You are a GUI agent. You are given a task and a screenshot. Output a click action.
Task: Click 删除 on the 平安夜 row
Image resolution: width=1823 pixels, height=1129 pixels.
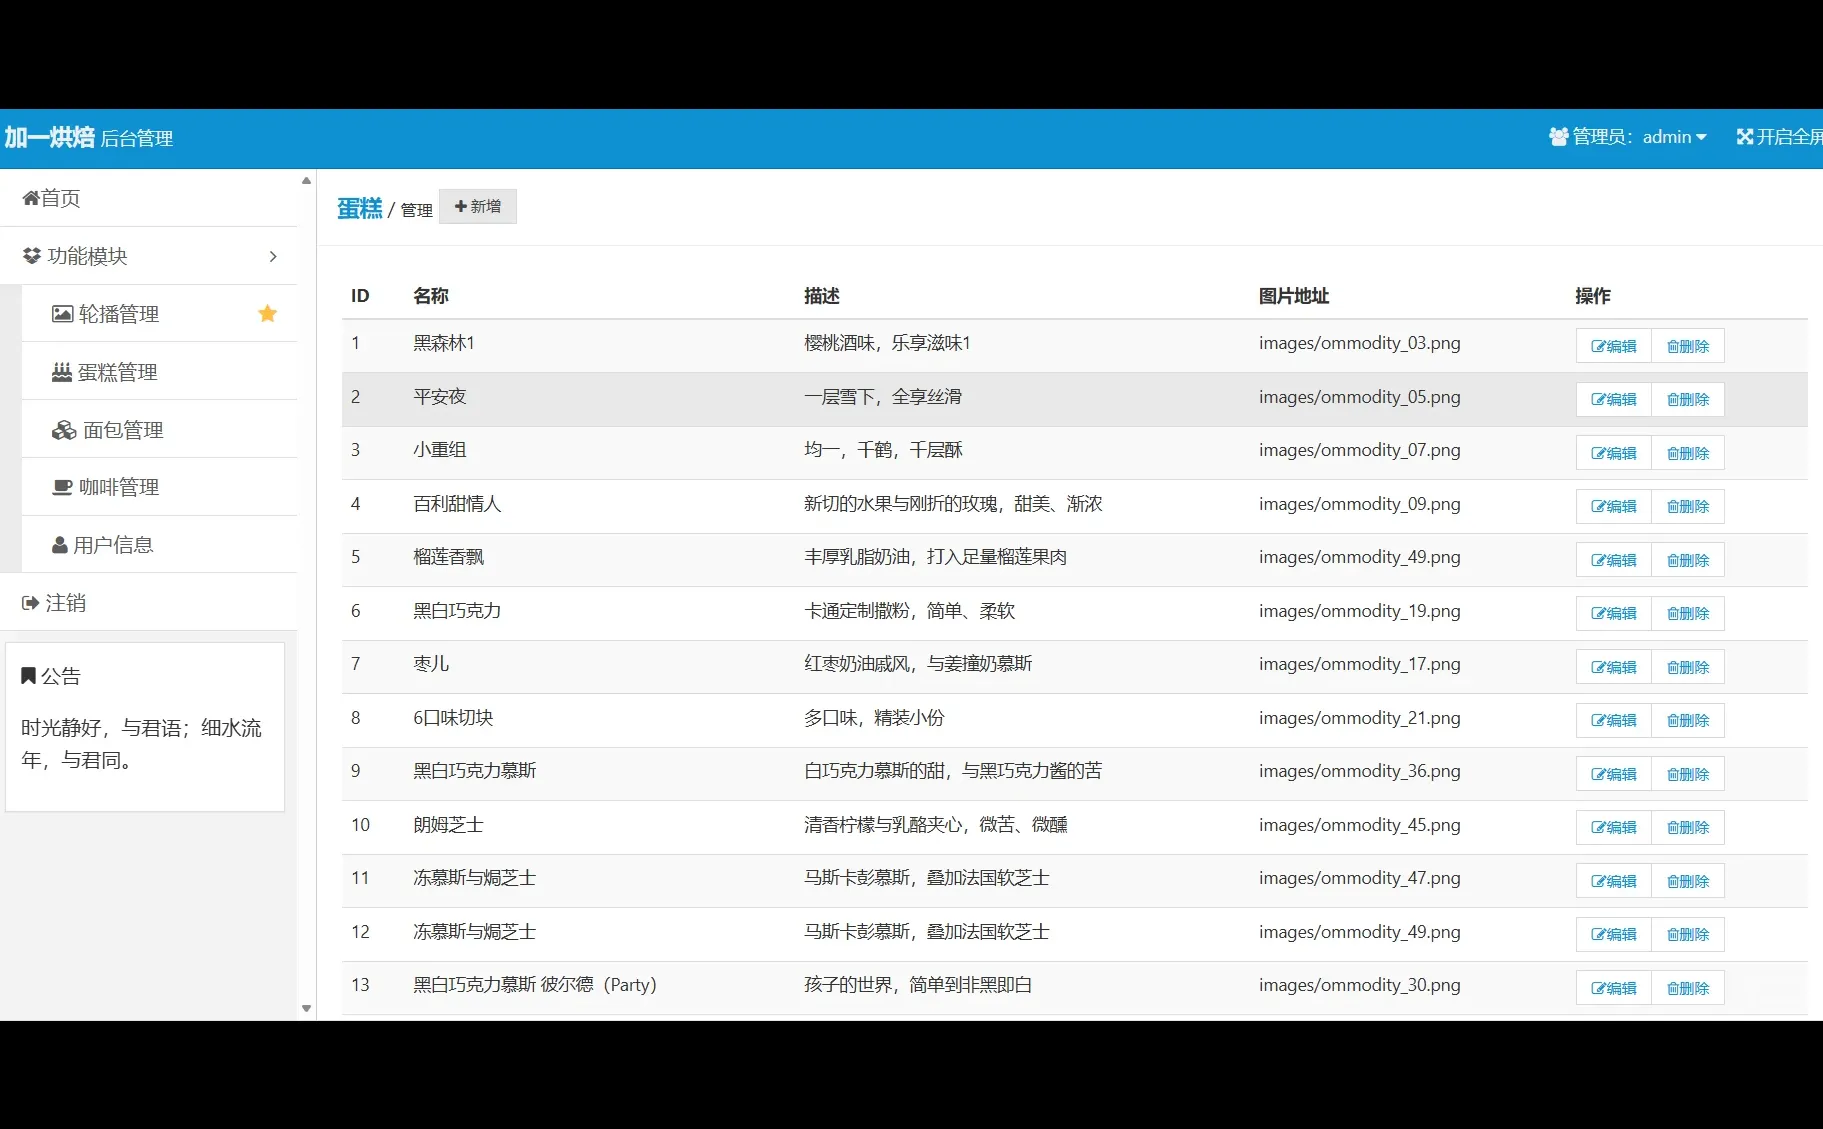1687,398
